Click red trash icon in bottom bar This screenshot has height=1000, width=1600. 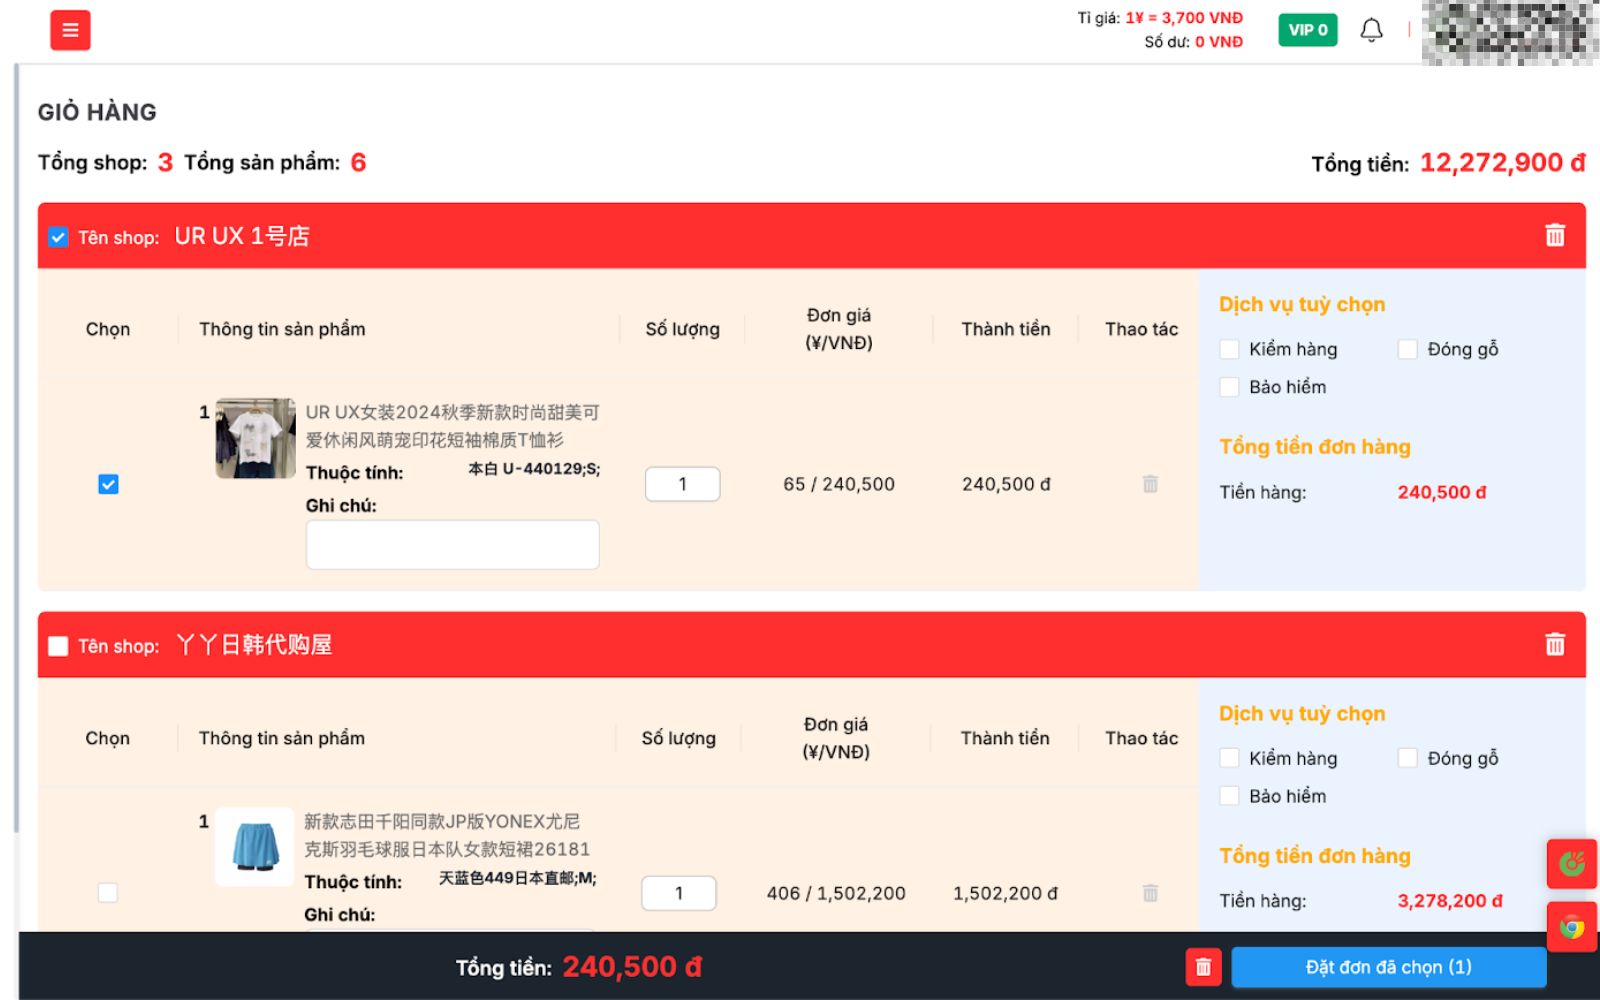(x=1203, y=967)
